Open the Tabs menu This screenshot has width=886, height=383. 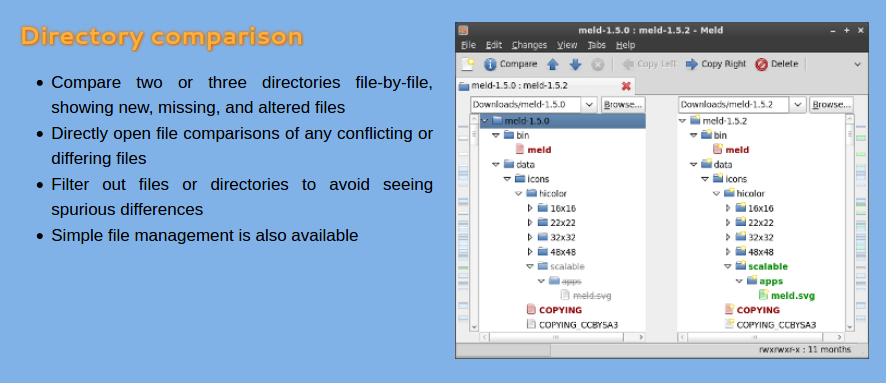click(596, 45)
